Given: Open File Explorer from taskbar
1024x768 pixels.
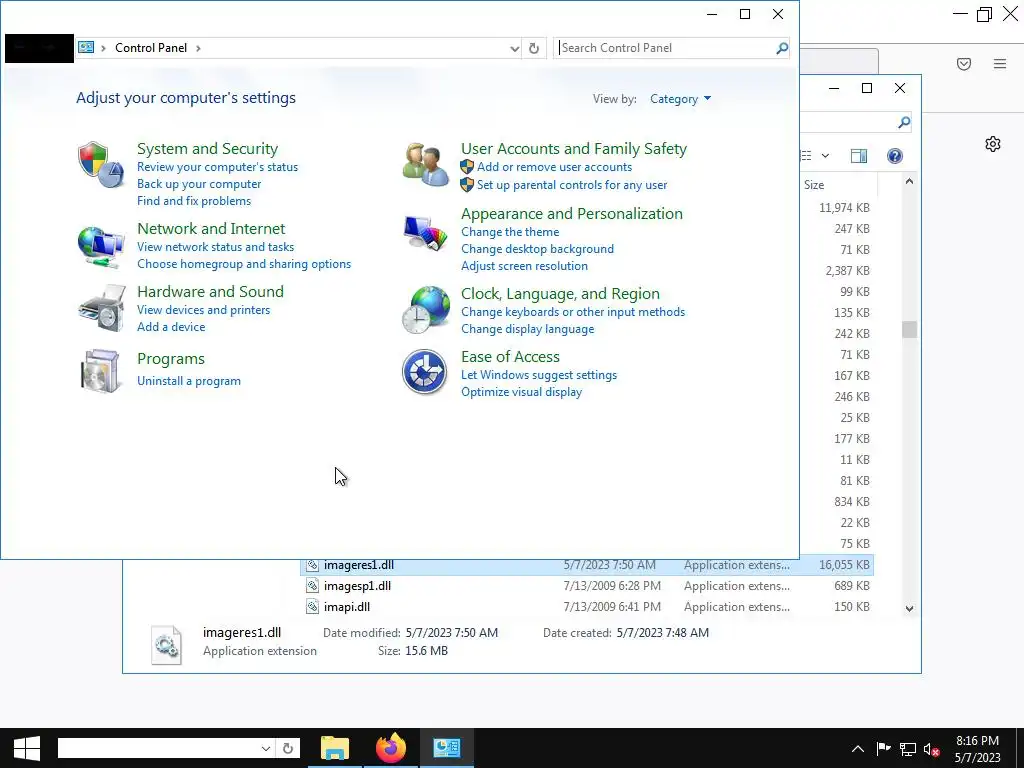Looking at the screenshot, I should click(335, 748).
